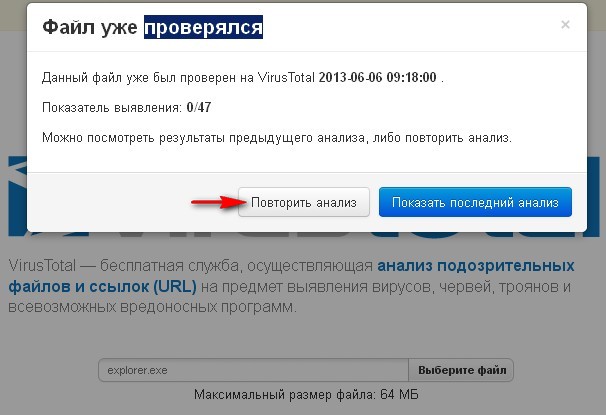Click the scan date 2013-06-06 09:18:00

[x=378, y=77]
